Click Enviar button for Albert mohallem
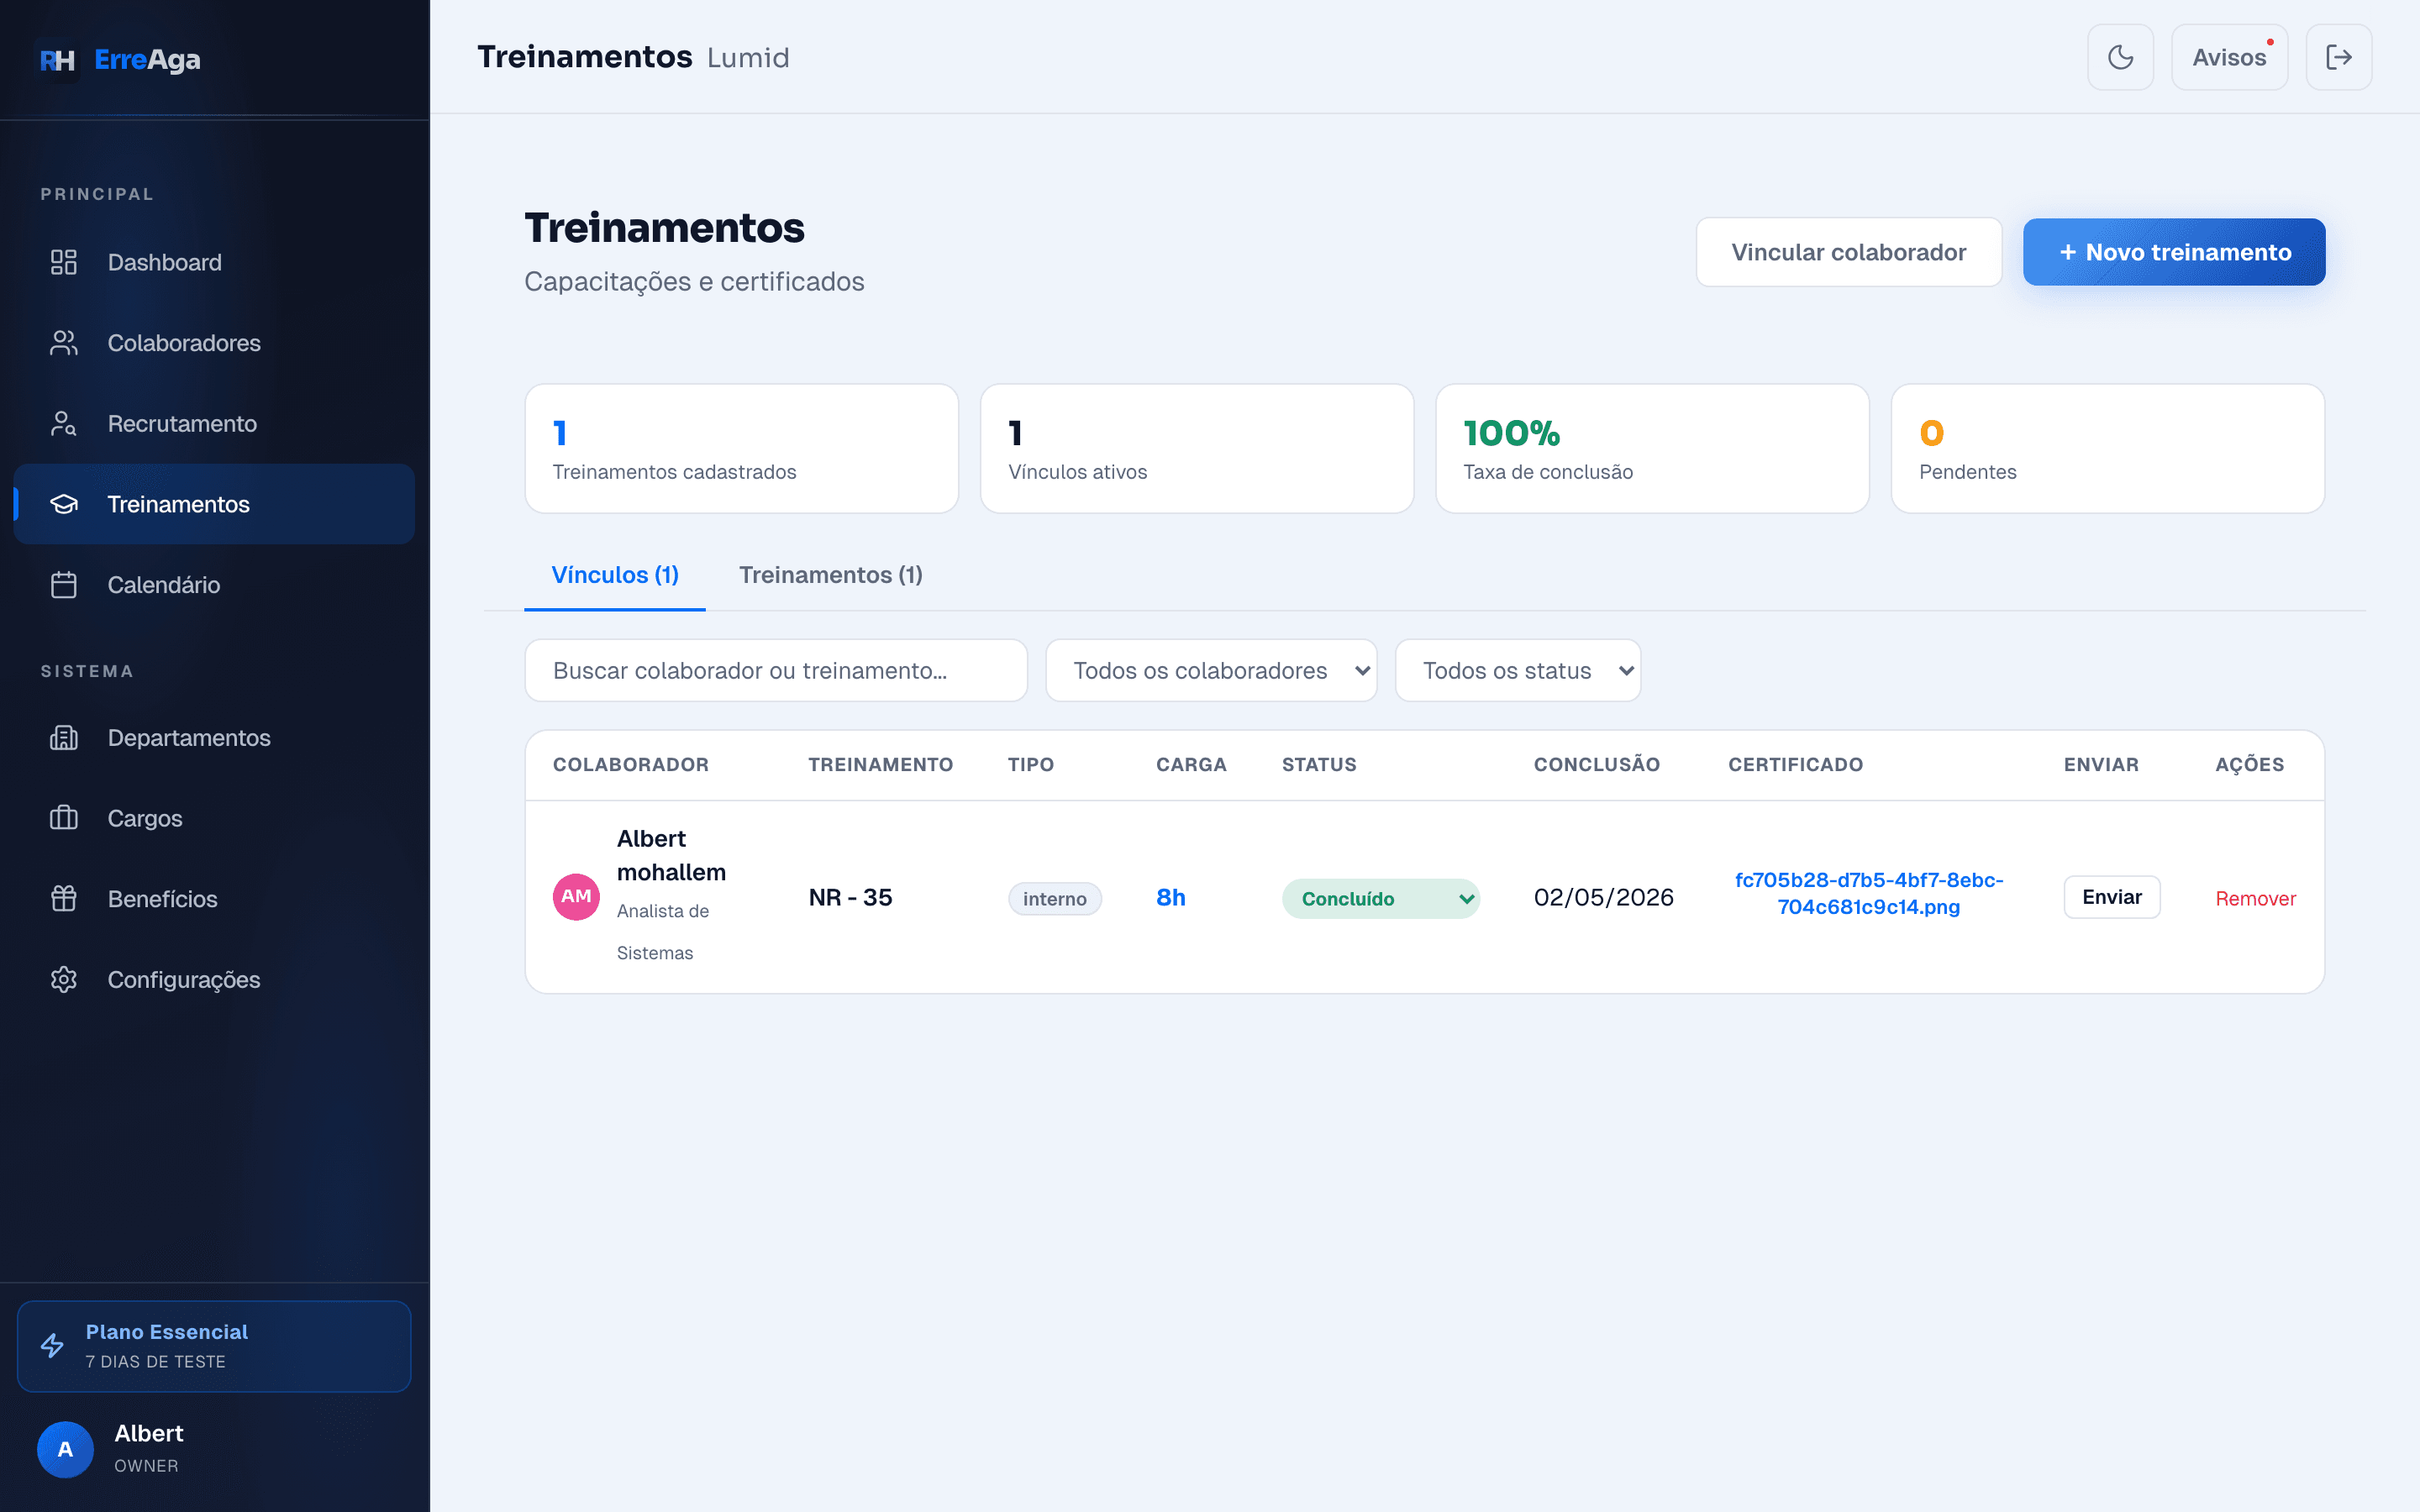 2112,897
